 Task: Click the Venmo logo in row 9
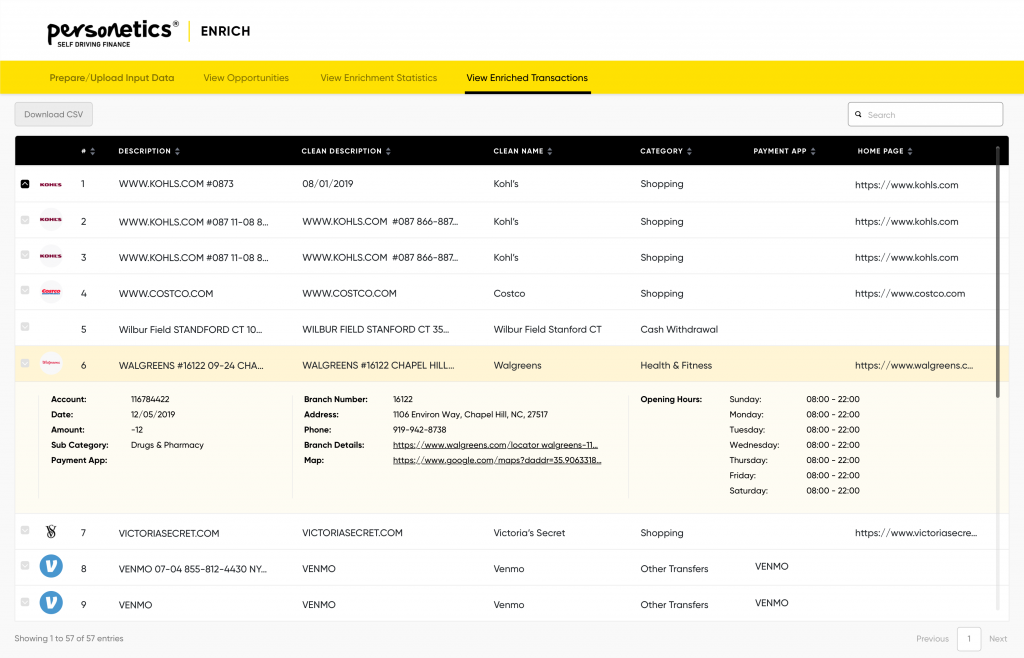[x=51, y=602]
